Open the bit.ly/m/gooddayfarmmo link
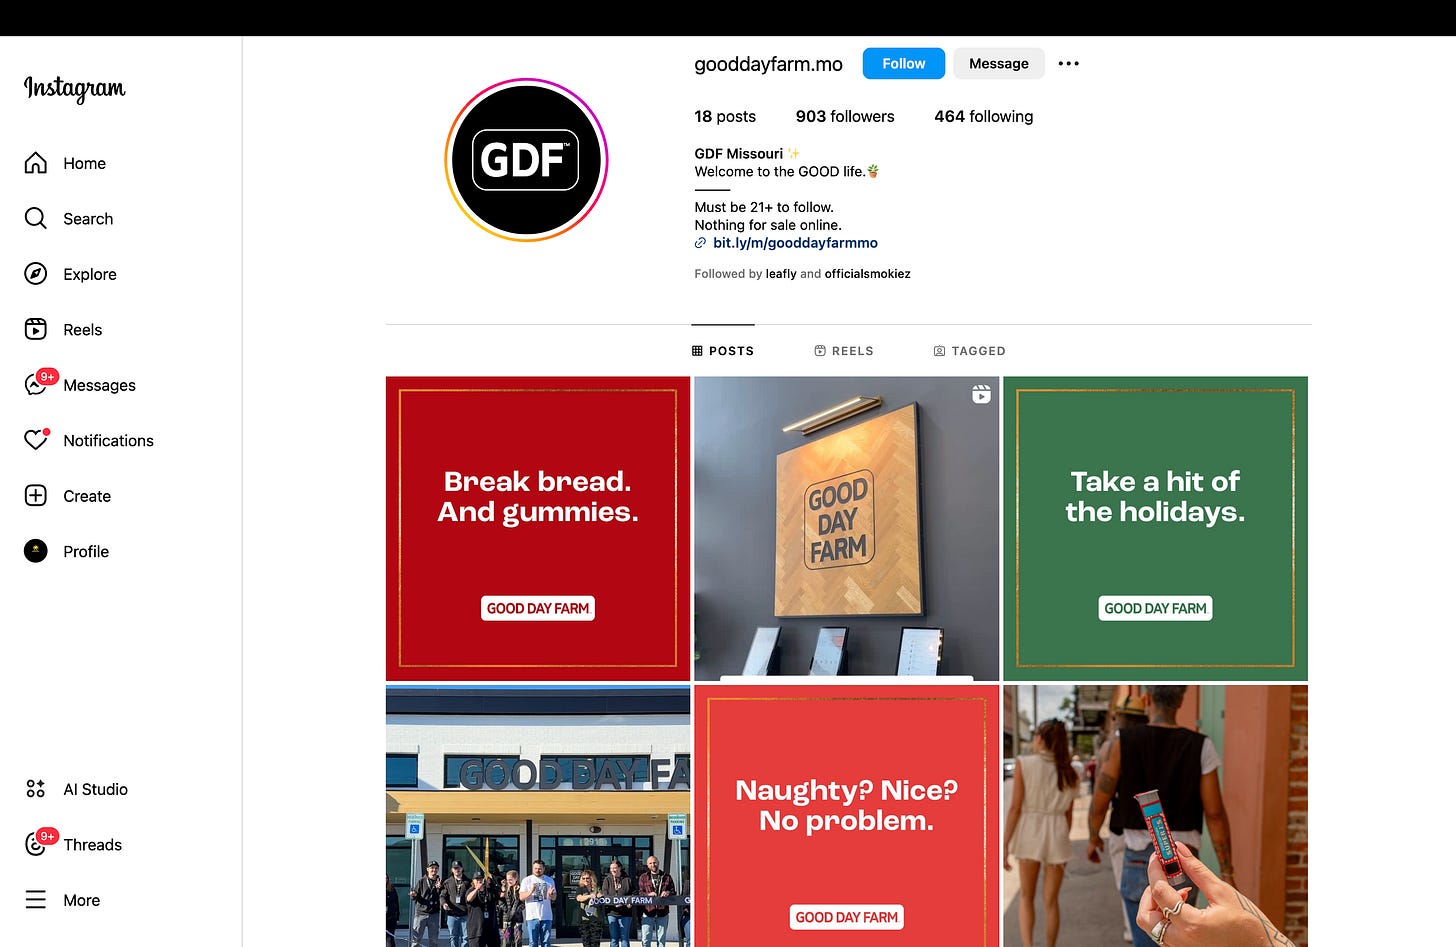Screen dimensions: 1456x947 pyautogui.click(x=795, y=243)
